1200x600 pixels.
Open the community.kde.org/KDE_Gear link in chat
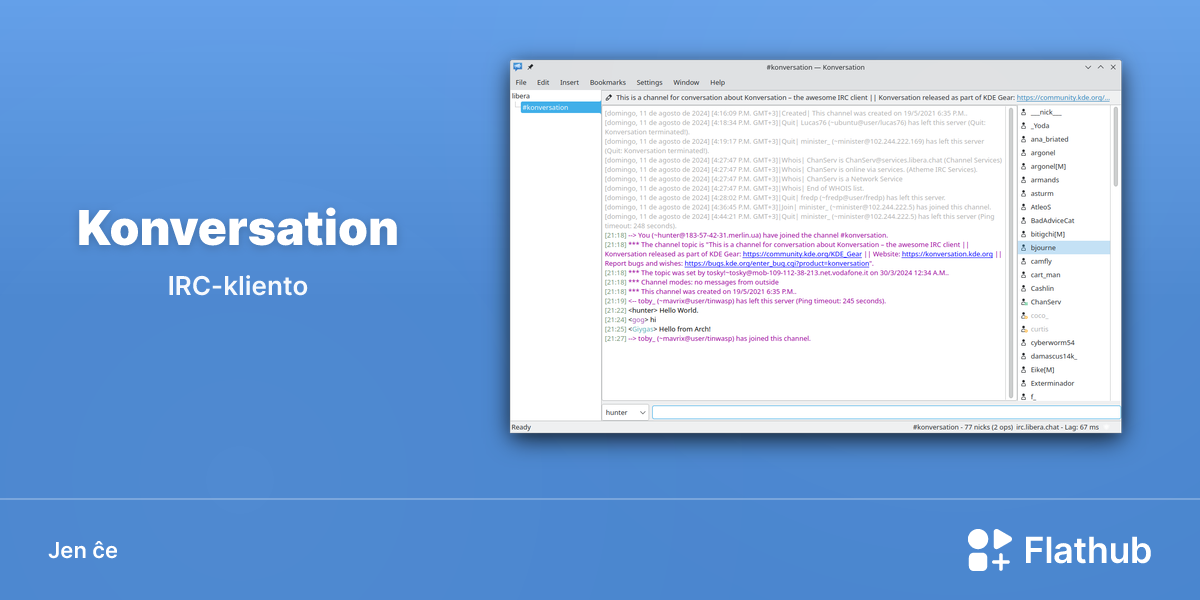[802, 254]
